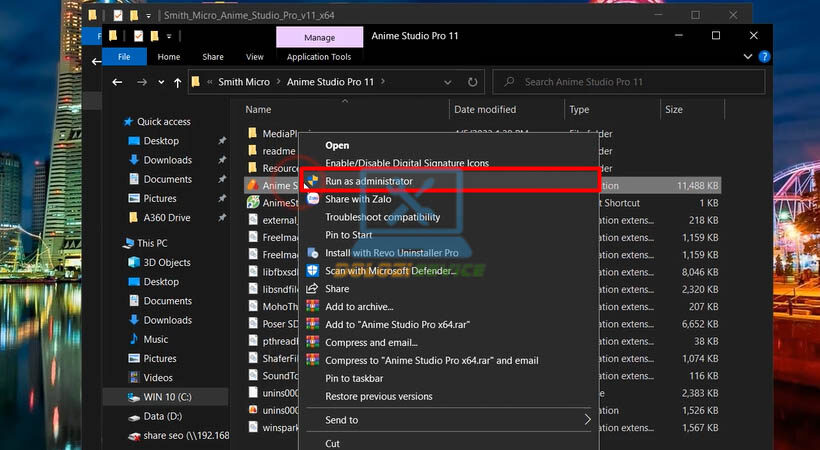Expand the Send to submenu arrow
Image resolution: width=820 pixels, height=450 pixels.
[x=587, y=420]
